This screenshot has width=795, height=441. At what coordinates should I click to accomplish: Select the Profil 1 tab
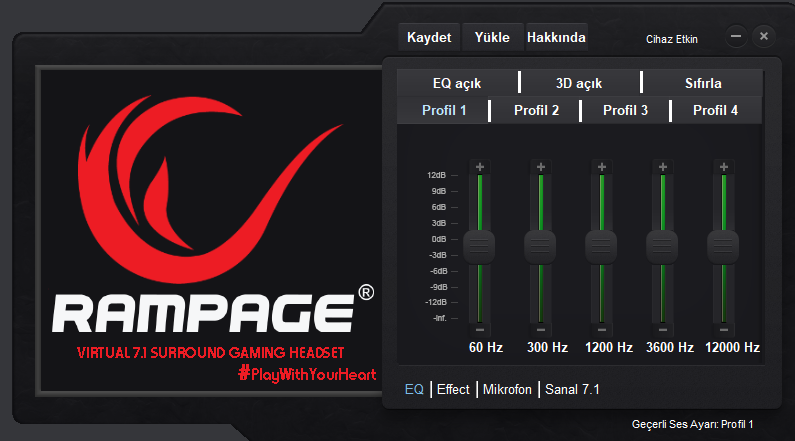[x=444, y=111]
